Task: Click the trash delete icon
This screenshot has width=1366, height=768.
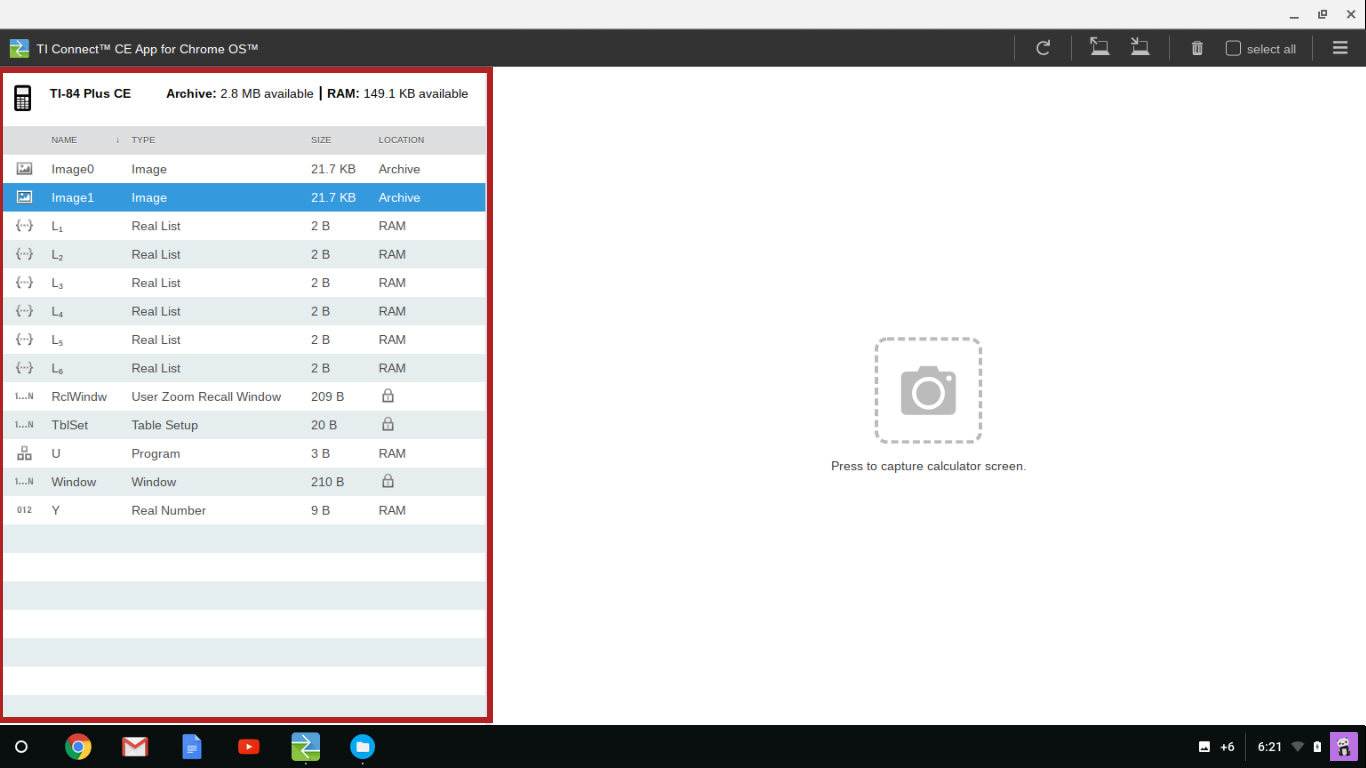Action: tap(1197, 48)
